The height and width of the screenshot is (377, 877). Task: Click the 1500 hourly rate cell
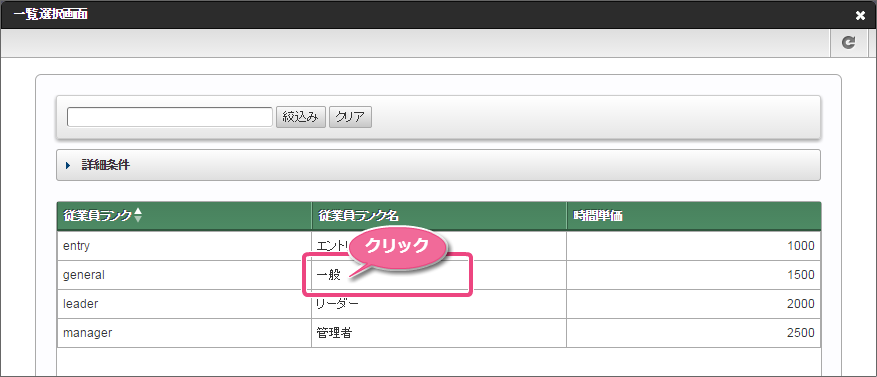[694, 275]
